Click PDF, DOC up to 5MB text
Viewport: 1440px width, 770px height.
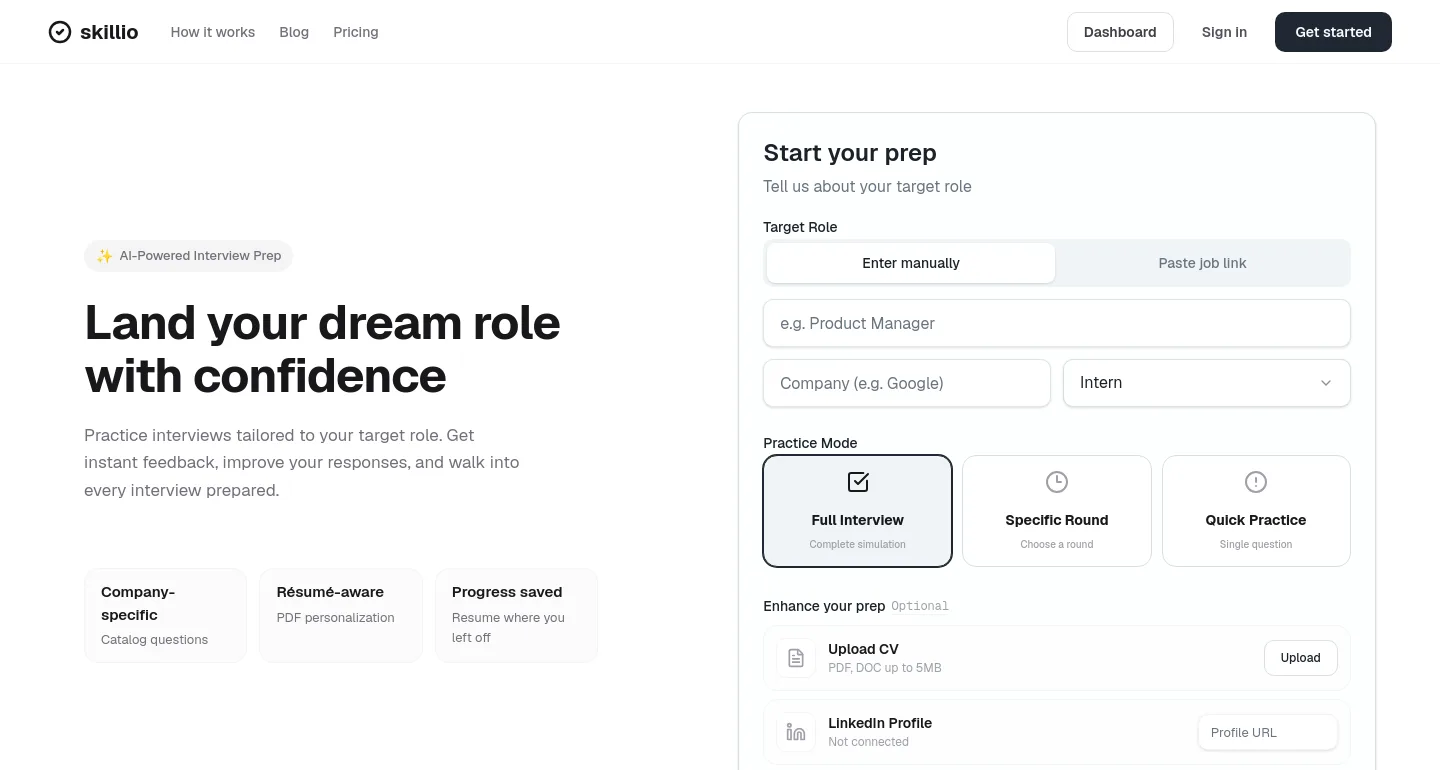click(885, 668)
